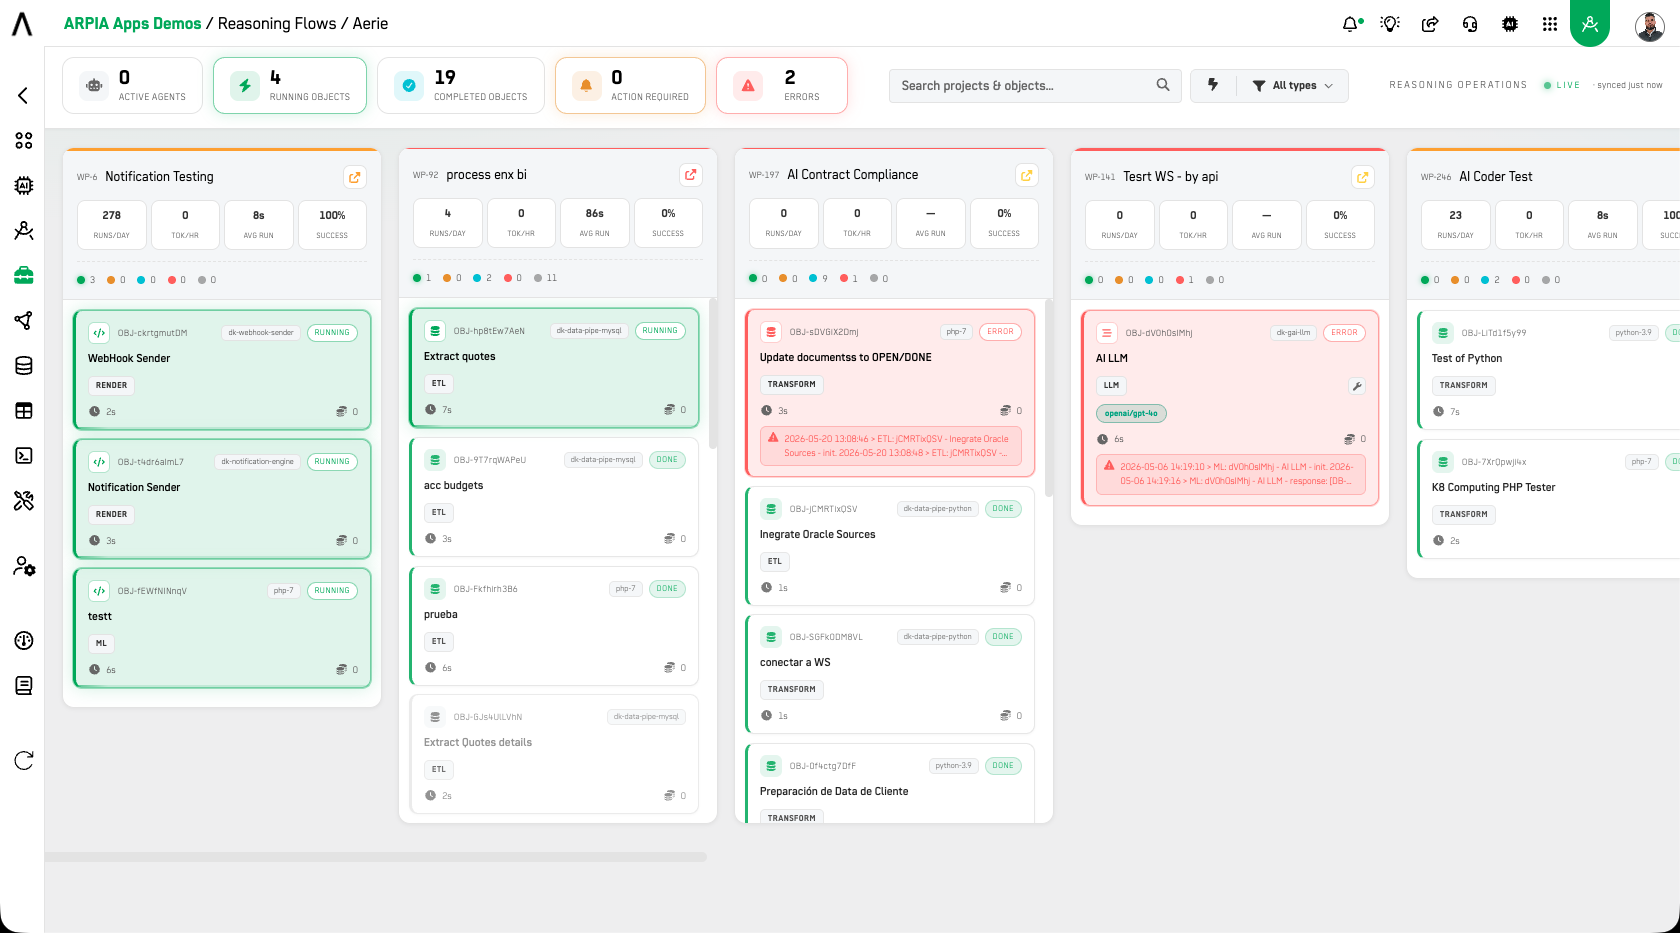Click the AI Coder Test project title

click(x=1495, y=177)
